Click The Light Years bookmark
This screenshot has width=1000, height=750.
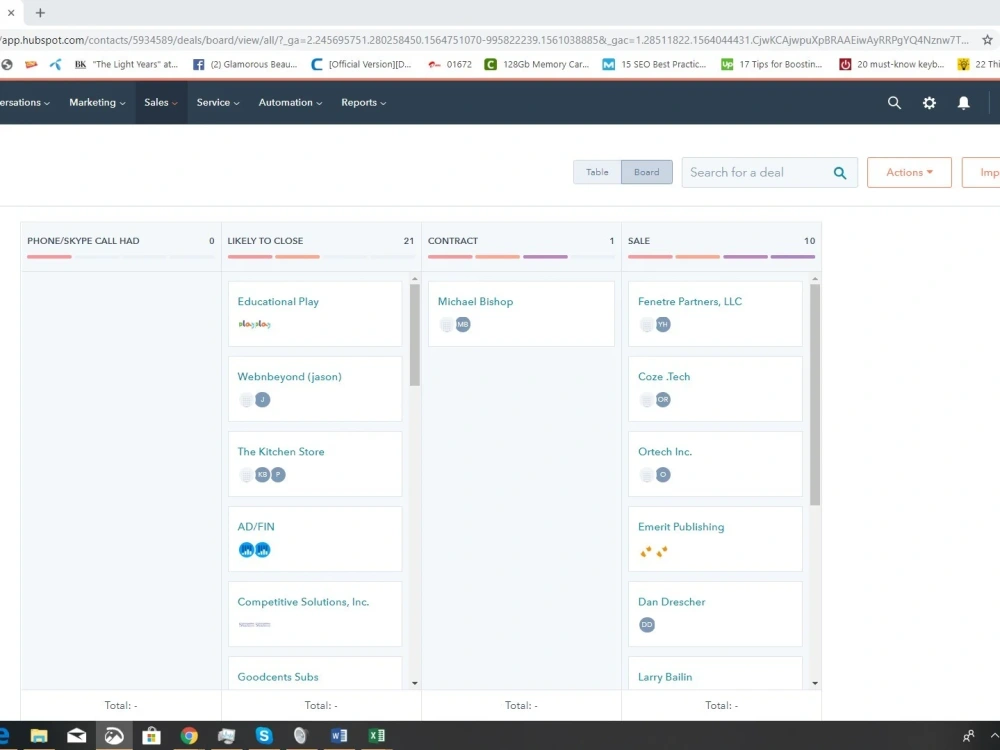tap(126, 64)
